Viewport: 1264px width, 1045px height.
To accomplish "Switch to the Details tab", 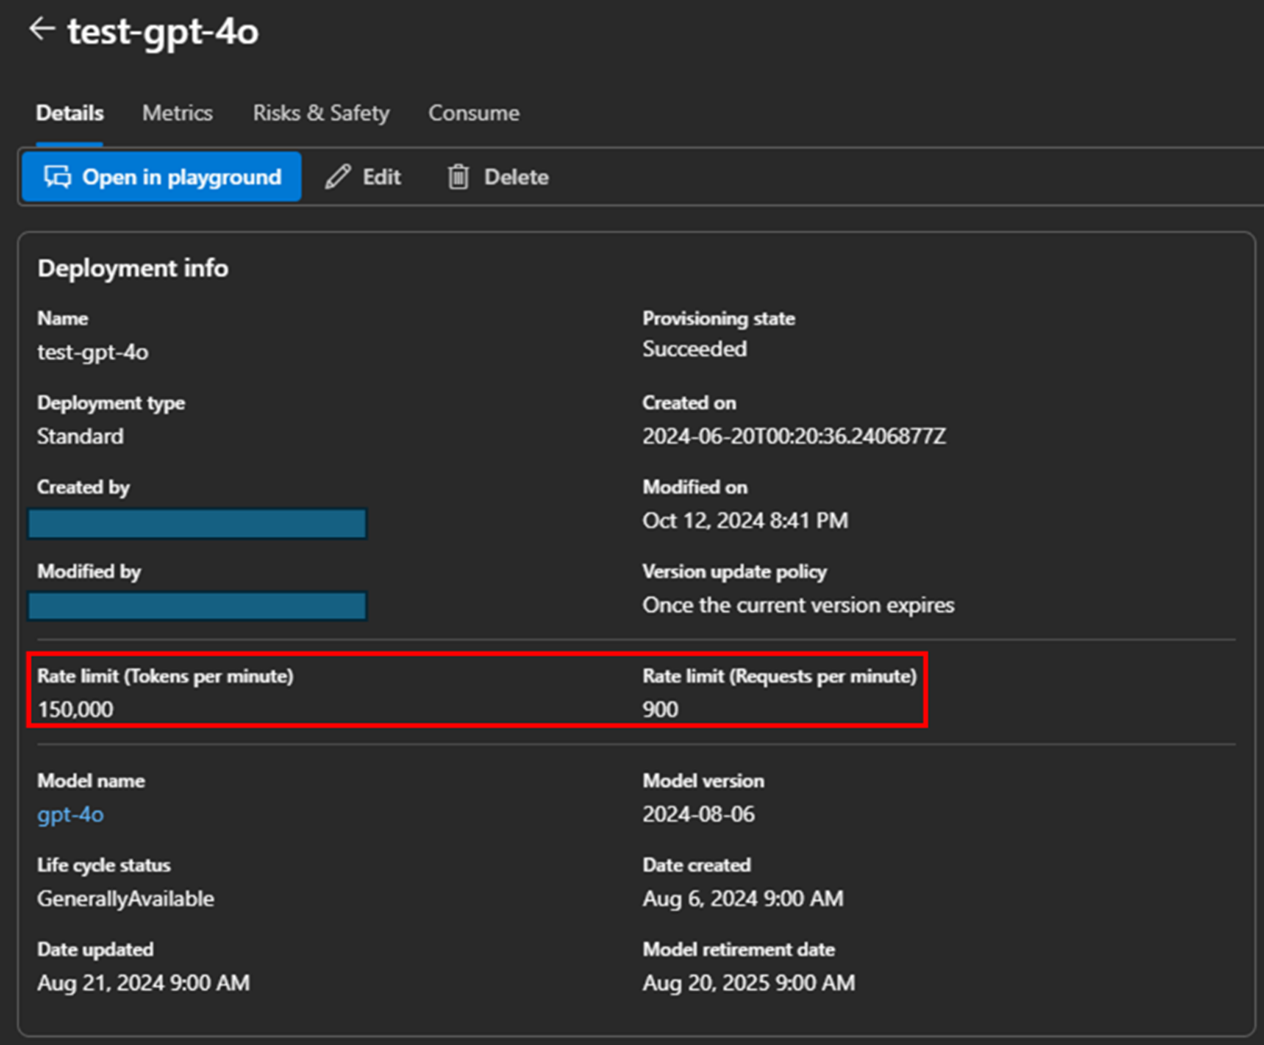I will point(70,113).
